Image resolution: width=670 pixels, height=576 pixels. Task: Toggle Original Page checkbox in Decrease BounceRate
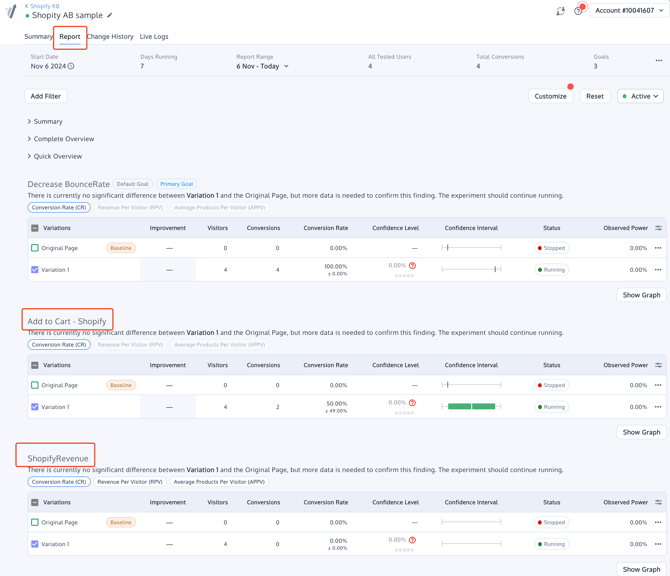[35, 248]
